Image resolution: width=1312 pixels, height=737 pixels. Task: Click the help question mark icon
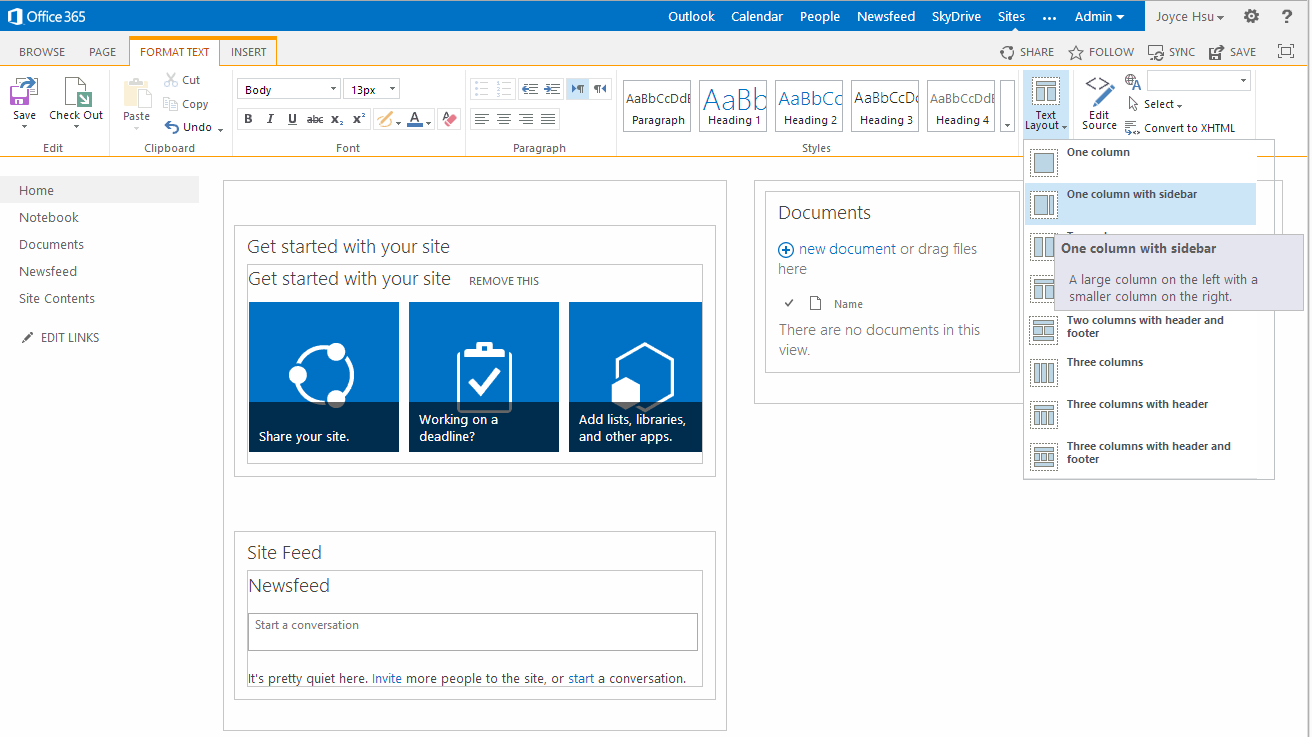pyautogui.click(x=1287, y=16)
